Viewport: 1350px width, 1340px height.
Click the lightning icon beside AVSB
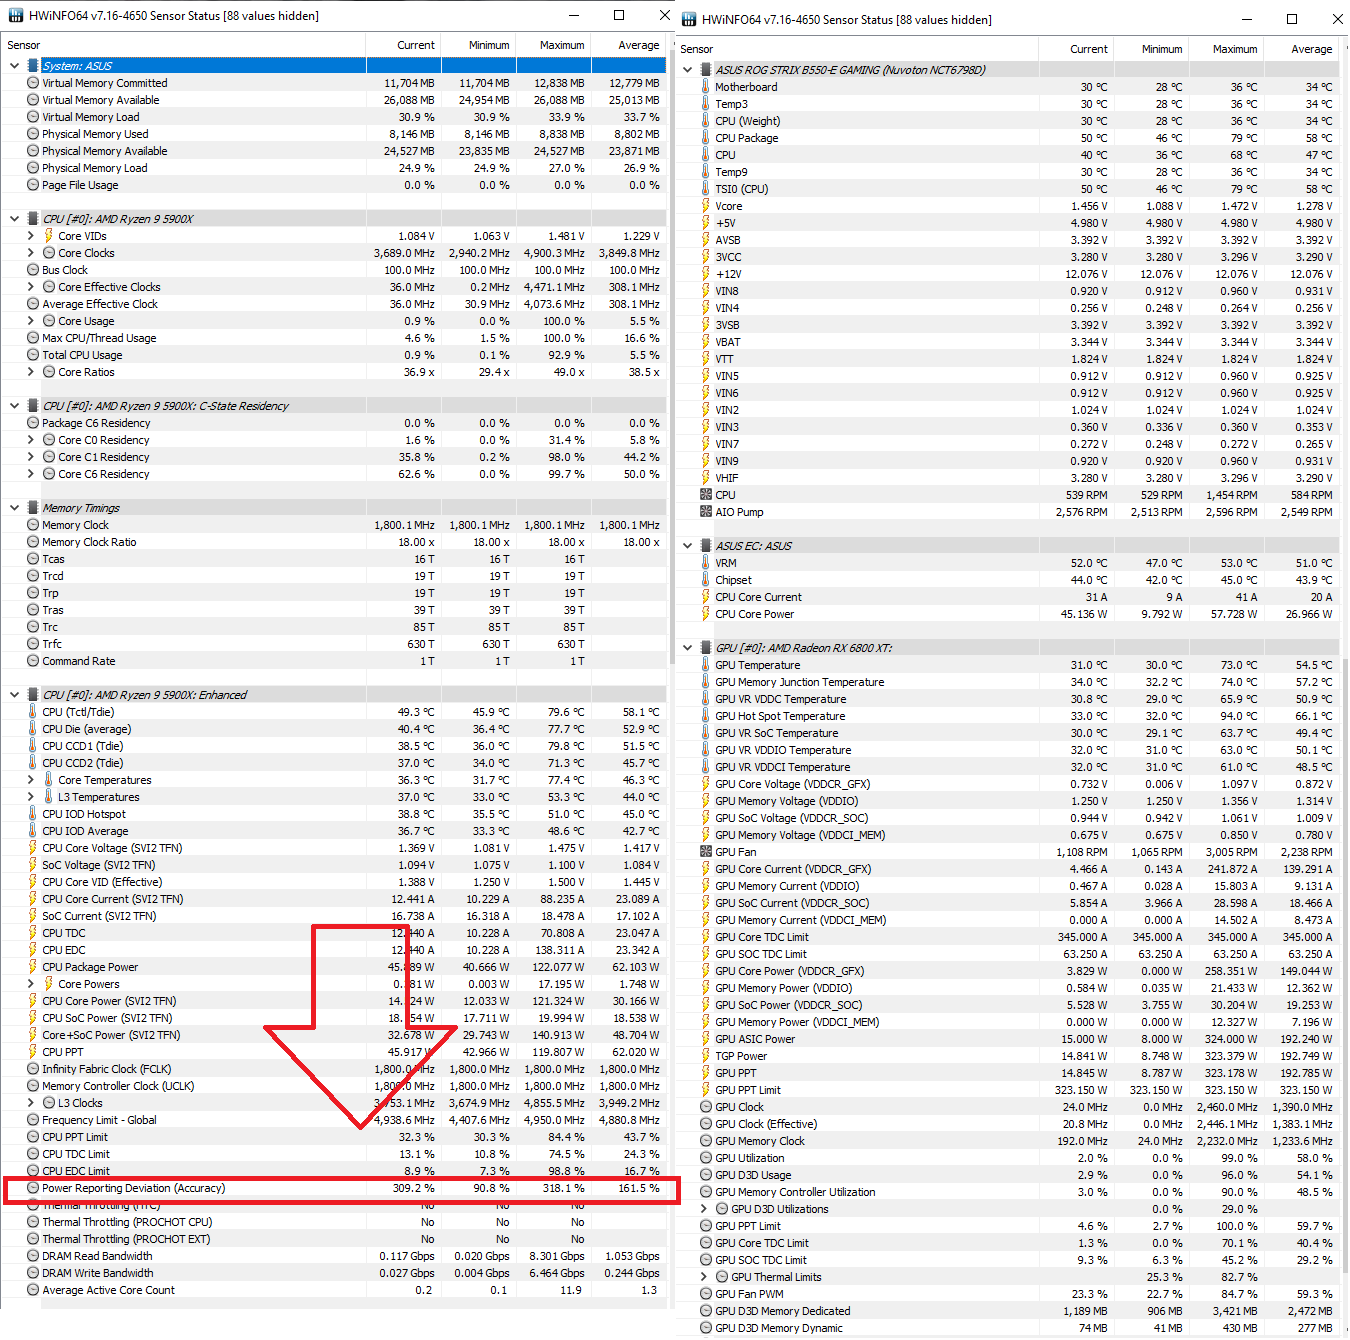(x=706, y=240)
